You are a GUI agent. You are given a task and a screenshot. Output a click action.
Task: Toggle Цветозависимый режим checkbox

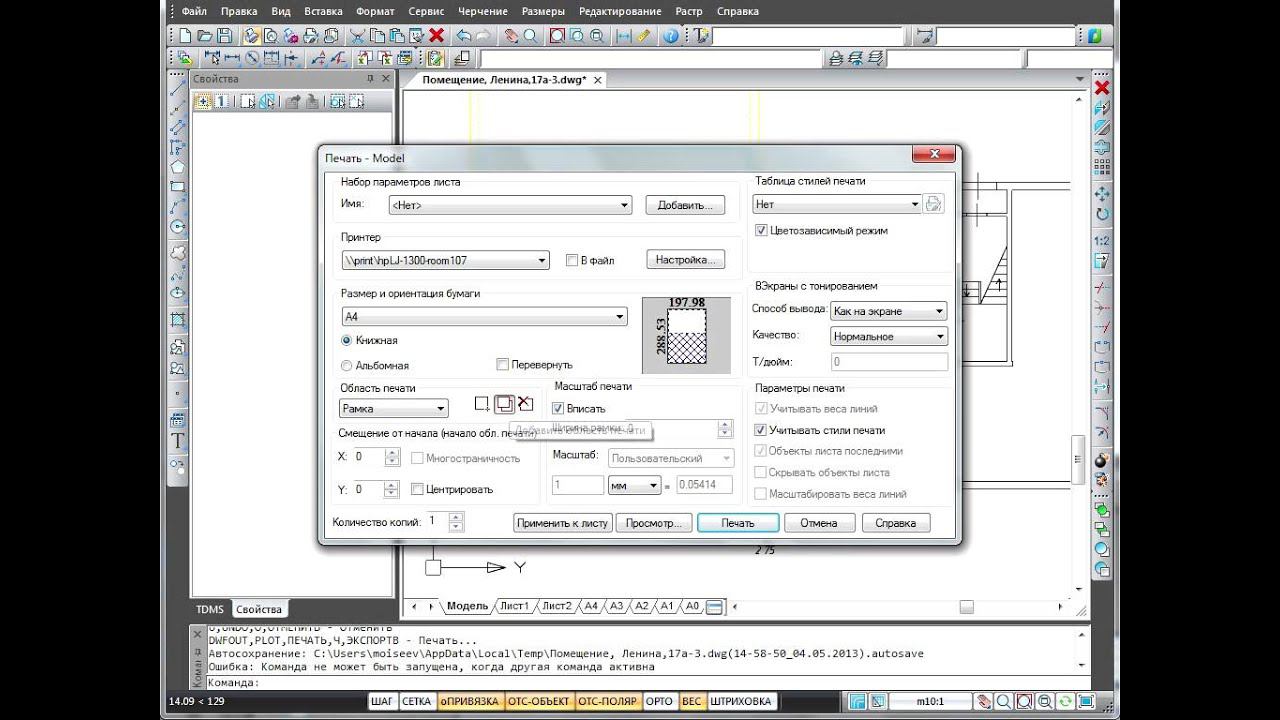(762, 230)
